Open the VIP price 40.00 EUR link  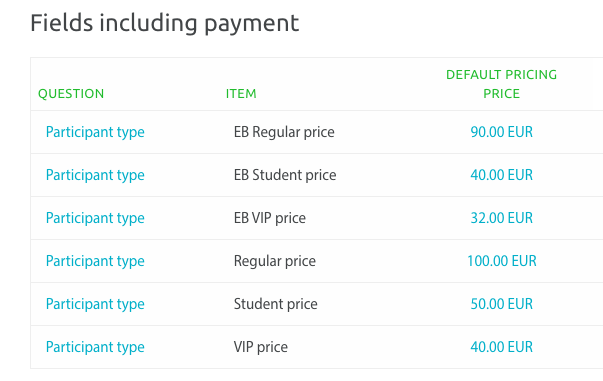[501, 347]
